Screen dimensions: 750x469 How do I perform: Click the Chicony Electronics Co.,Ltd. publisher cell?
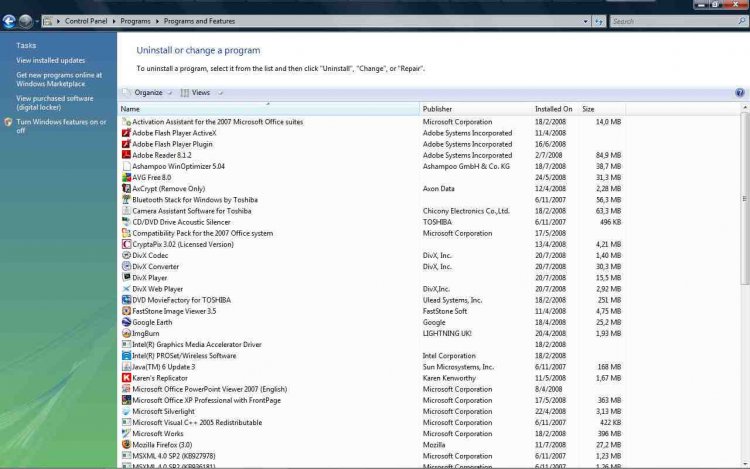coord(466,211)
